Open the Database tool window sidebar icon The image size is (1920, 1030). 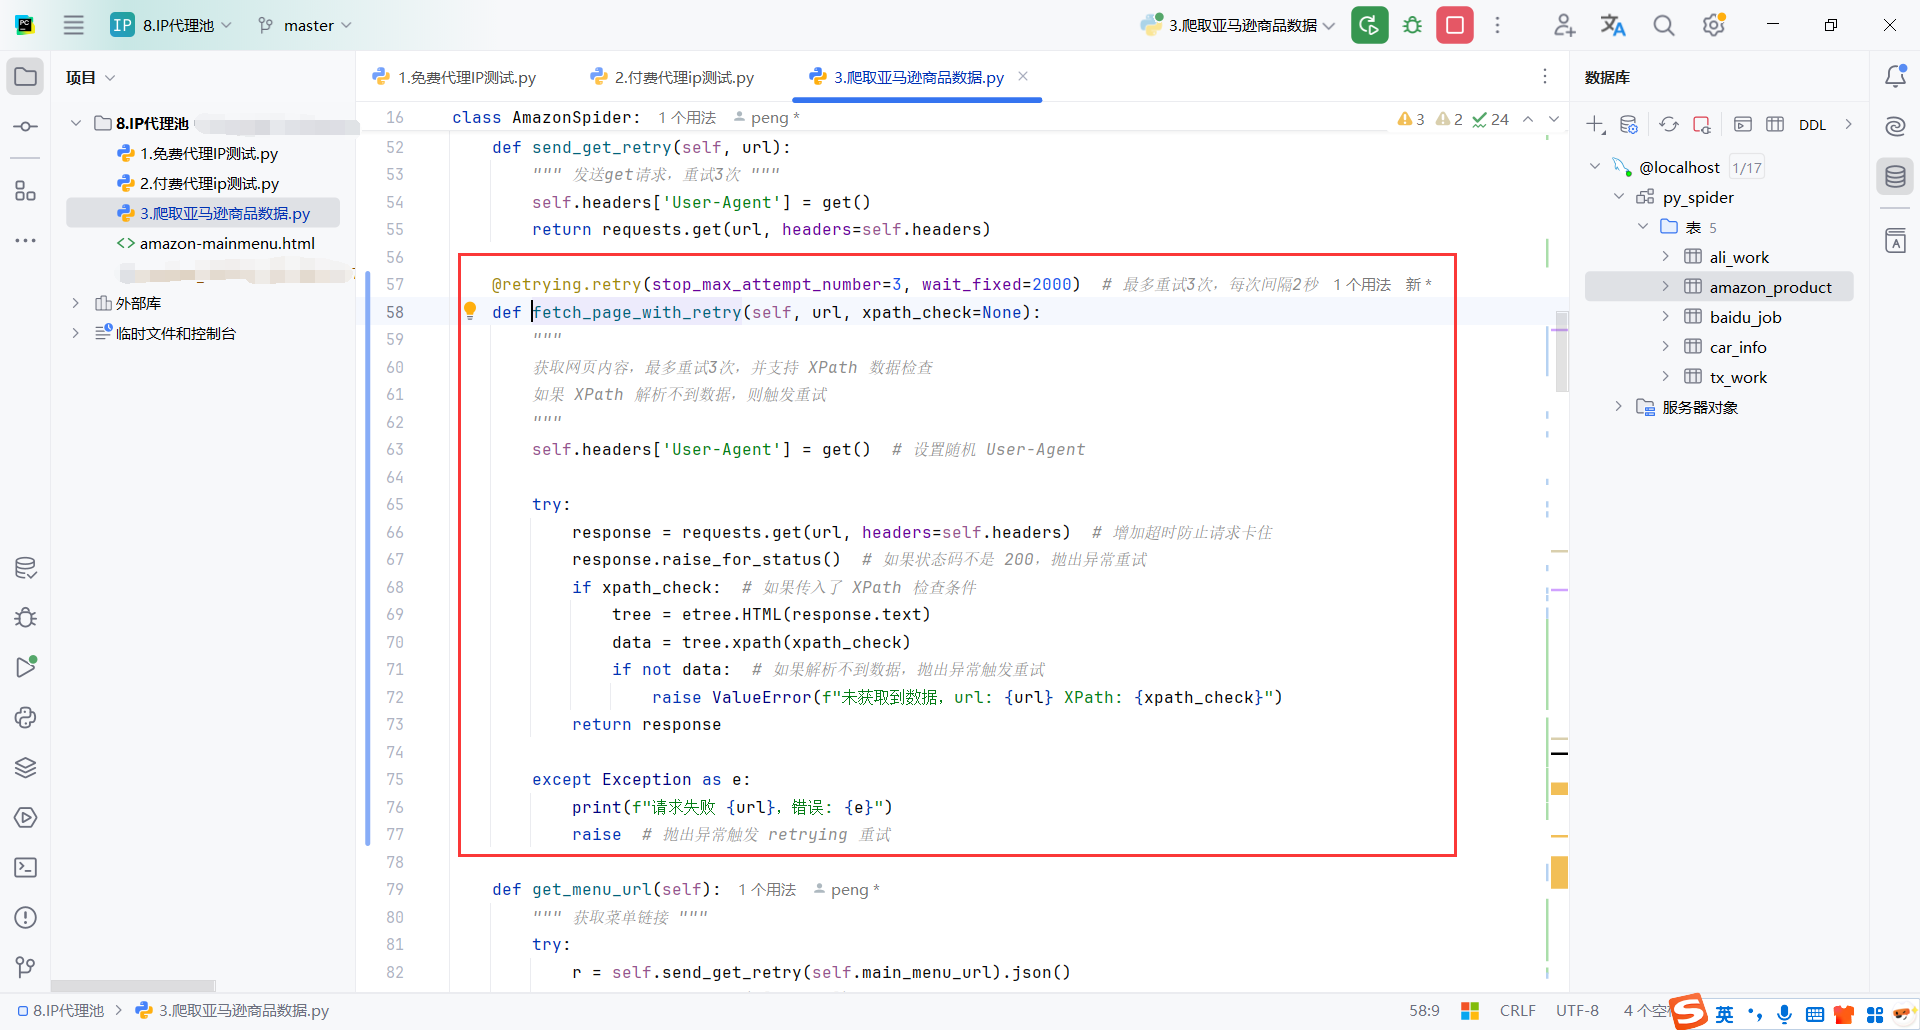1895,177
